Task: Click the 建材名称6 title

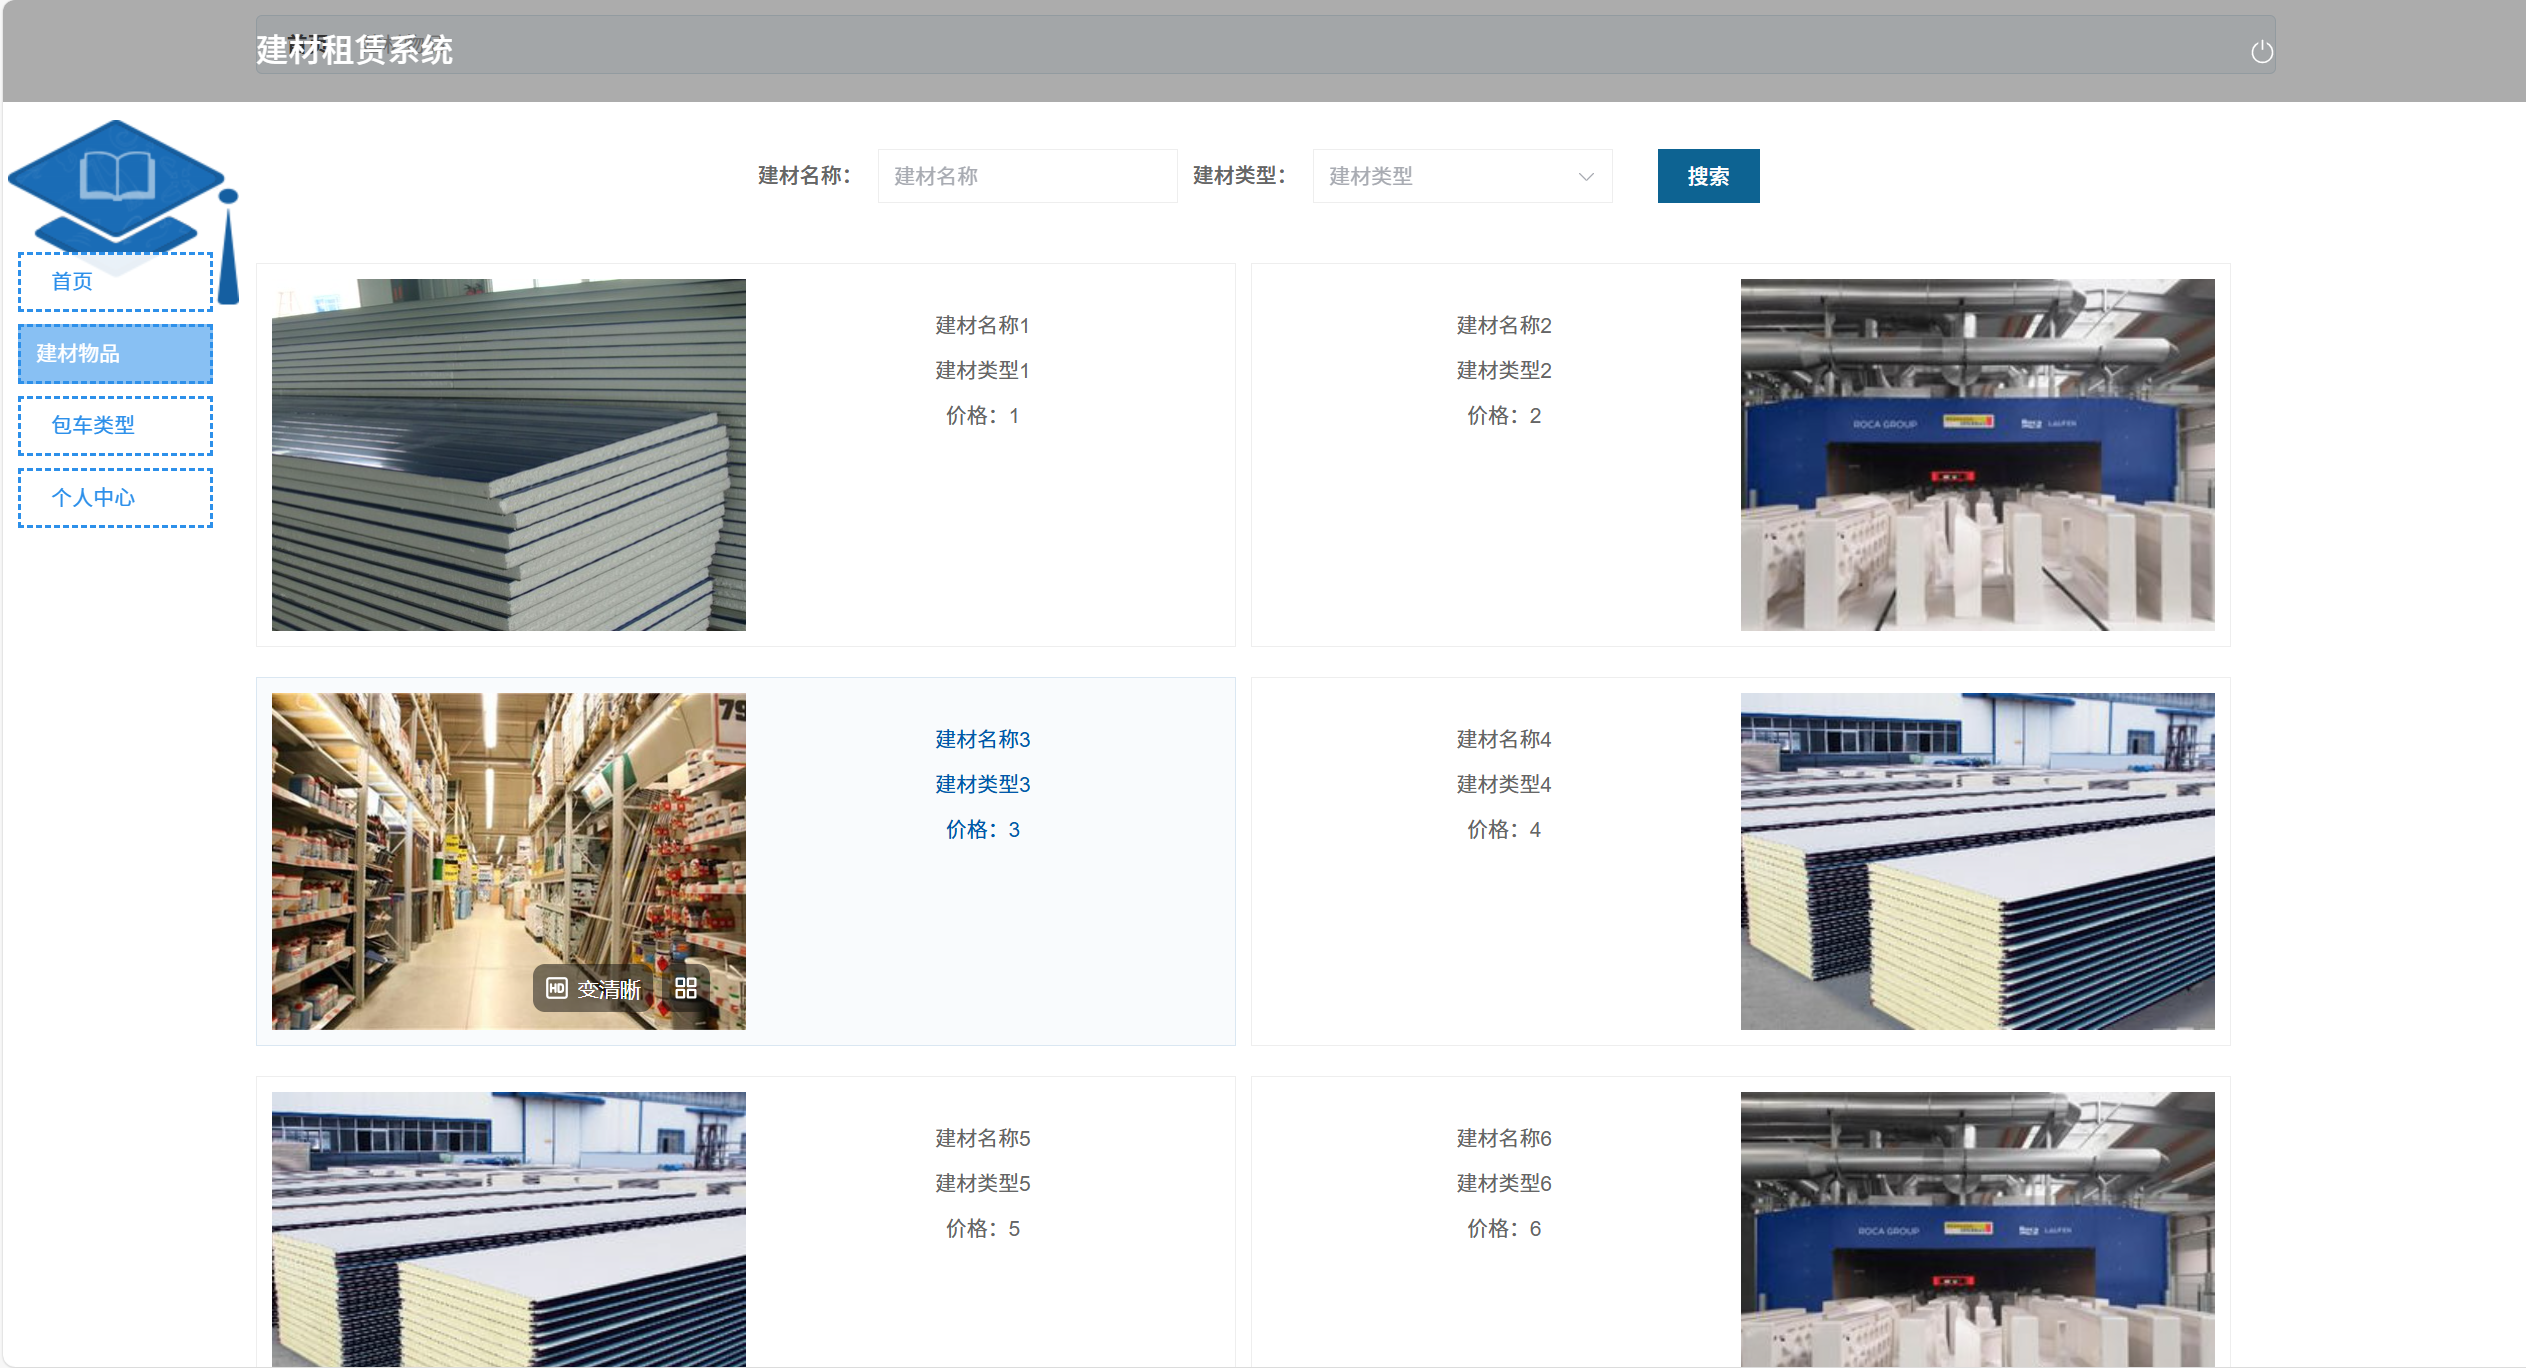Action: (x=1503, y=1139)
